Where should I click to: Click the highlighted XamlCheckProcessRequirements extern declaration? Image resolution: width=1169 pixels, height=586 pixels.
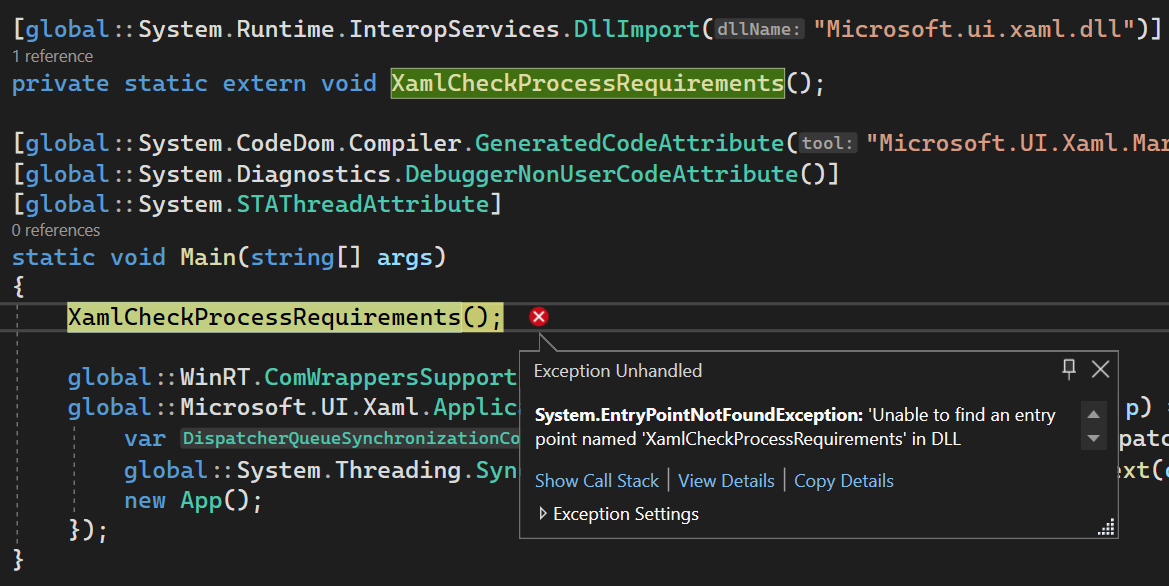coord(587,83)
